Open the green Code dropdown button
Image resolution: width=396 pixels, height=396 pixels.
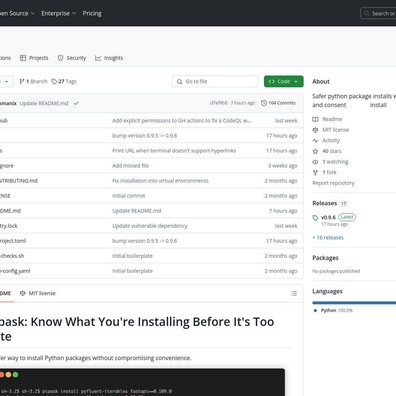(284, 81)
